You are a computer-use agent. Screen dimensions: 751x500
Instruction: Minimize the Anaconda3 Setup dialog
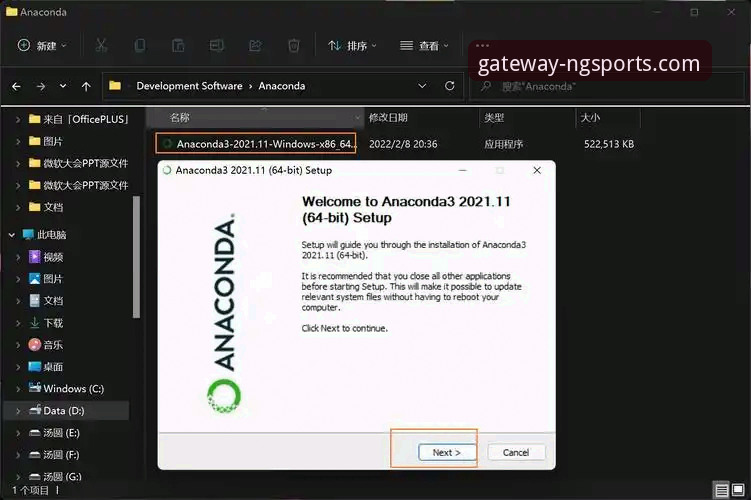(x=463, y=170)
